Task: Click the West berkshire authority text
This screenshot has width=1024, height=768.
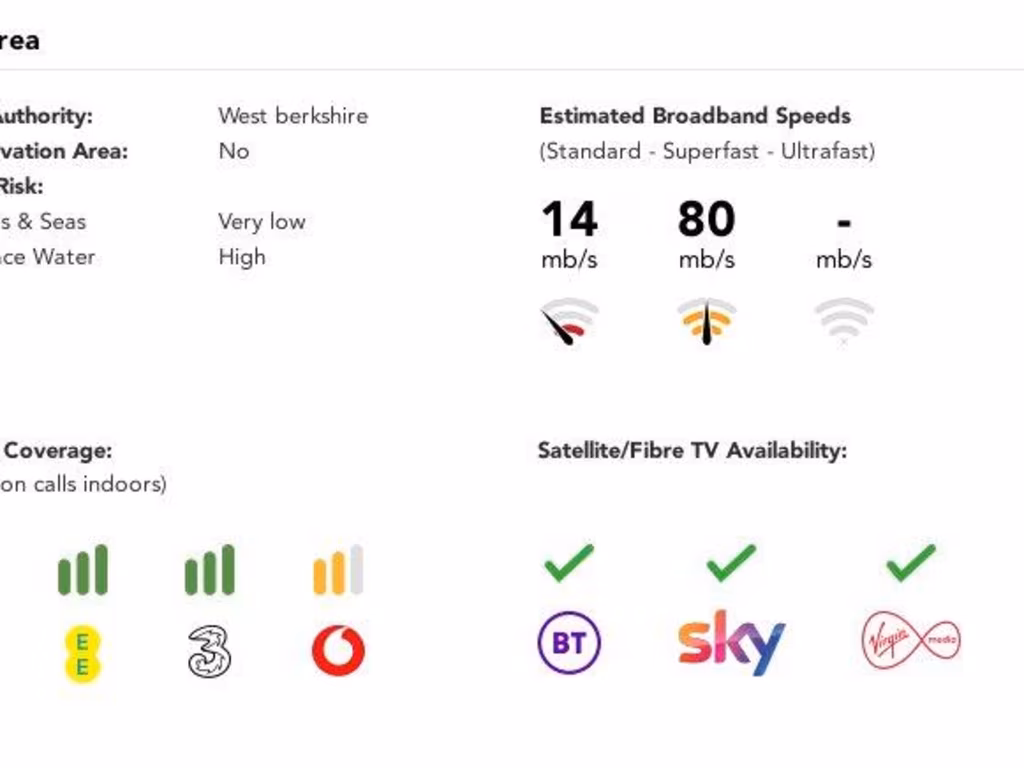Action: (293, 116)
